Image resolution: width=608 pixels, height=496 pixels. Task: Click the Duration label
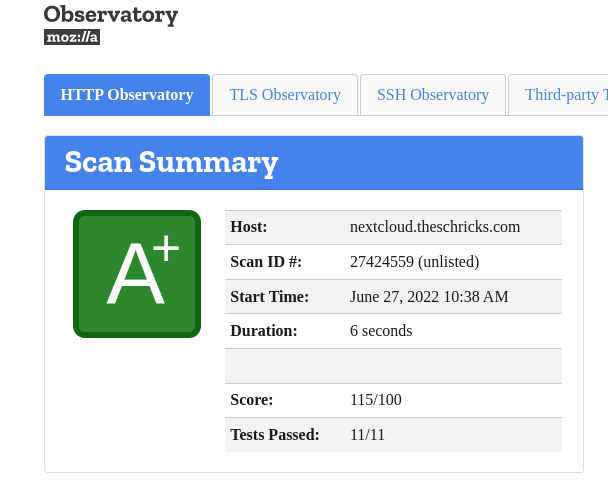tap(264, 331)
